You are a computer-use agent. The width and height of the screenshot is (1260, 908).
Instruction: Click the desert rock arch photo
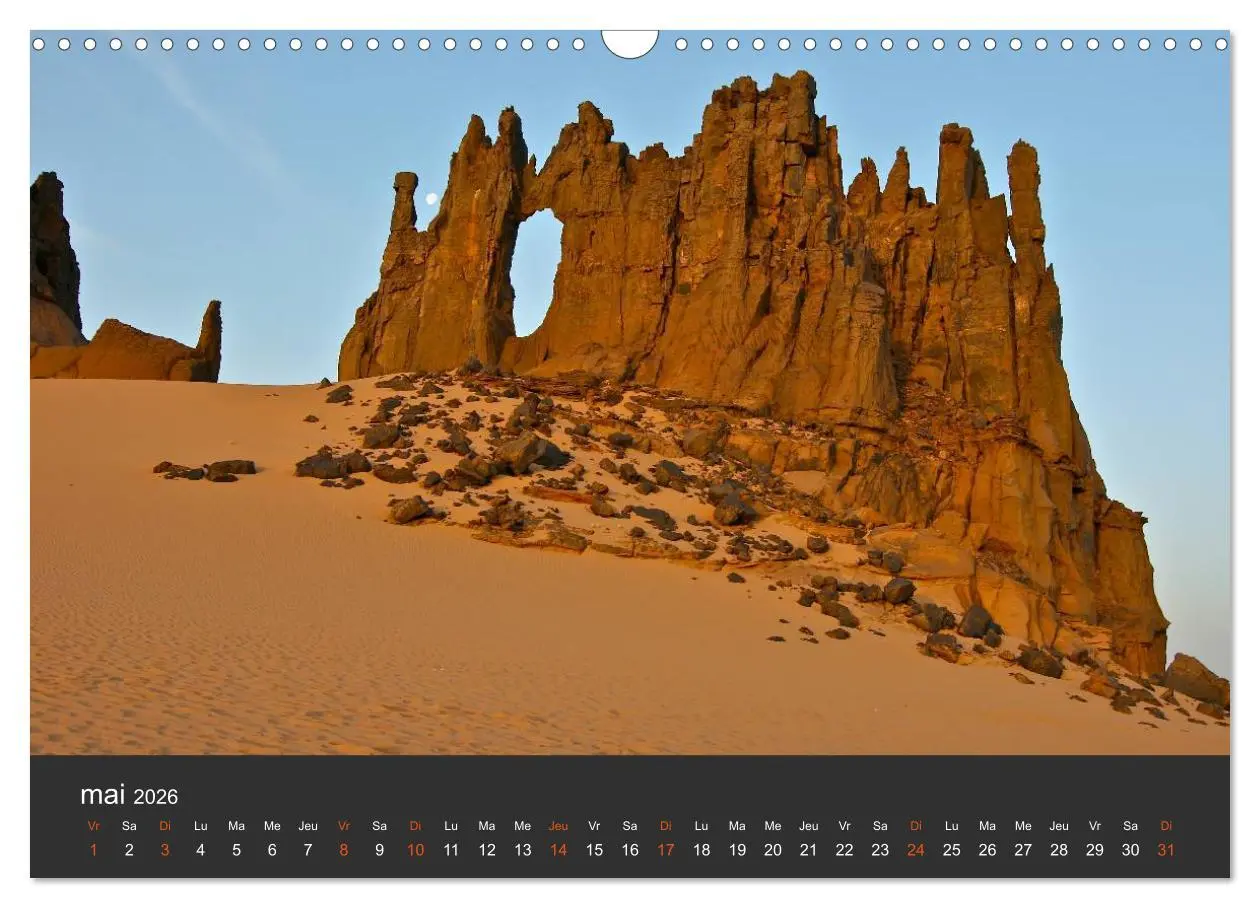pyautogui.click(x=630, y=392)
